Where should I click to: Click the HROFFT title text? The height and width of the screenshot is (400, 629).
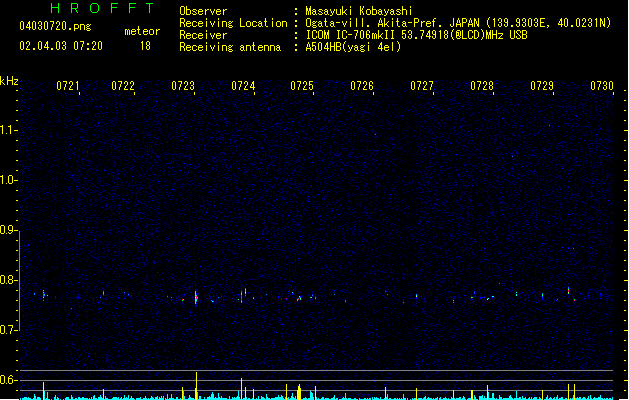[102, 8]
